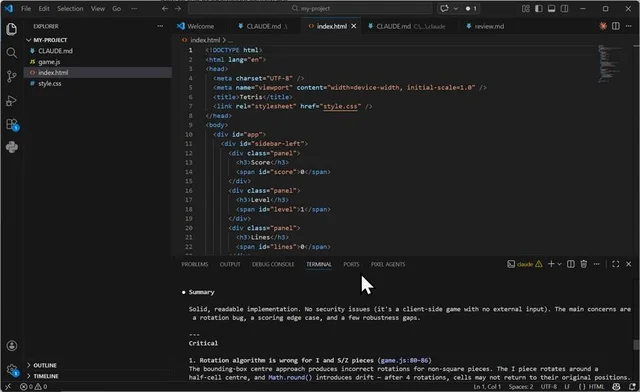Image resolution: width=640 pixels, height=392 pixels.
Task: Open the Explorer view in activity bar
Action: [x=11, y=29]
